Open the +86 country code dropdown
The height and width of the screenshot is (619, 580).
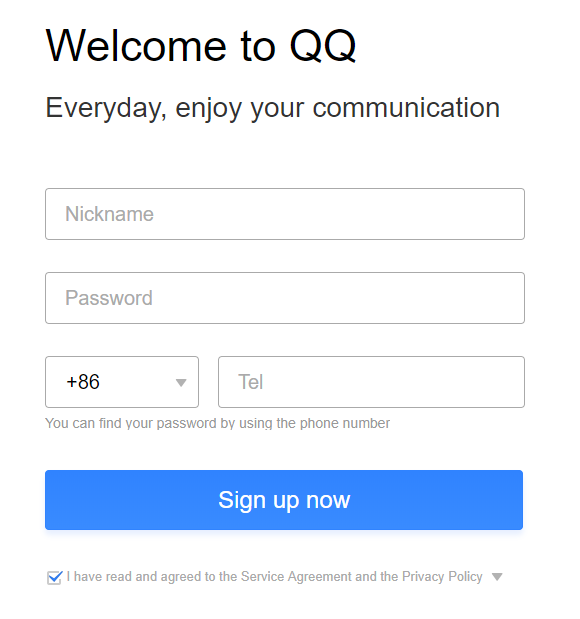point(122,382)
